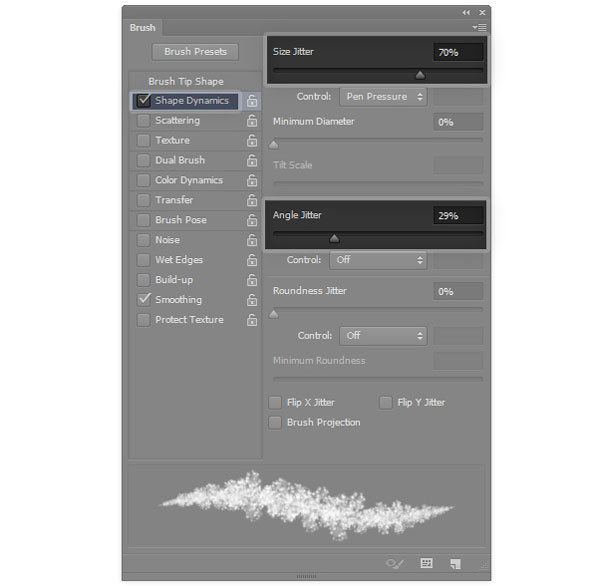This screenshot has width=600, height=586.
Task: Toggle lock icon beside Dual Brush
Action: tap(252, 160)
